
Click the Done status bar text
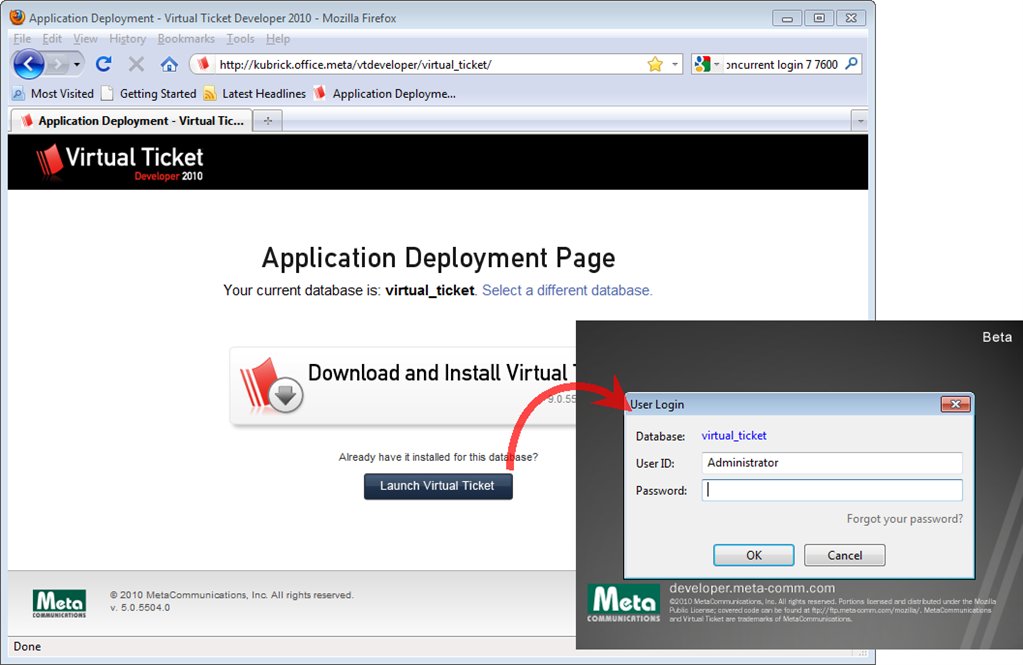(27, 646)
